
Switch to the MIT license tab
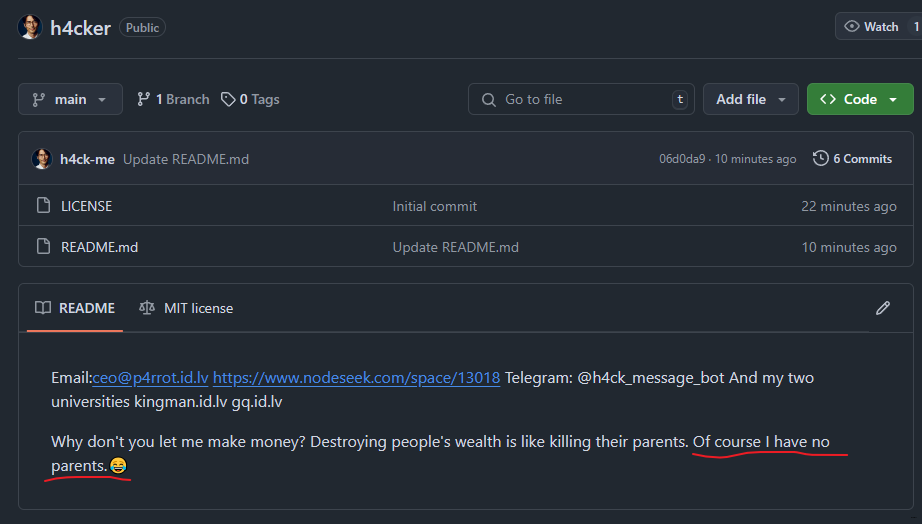point(186,308)
